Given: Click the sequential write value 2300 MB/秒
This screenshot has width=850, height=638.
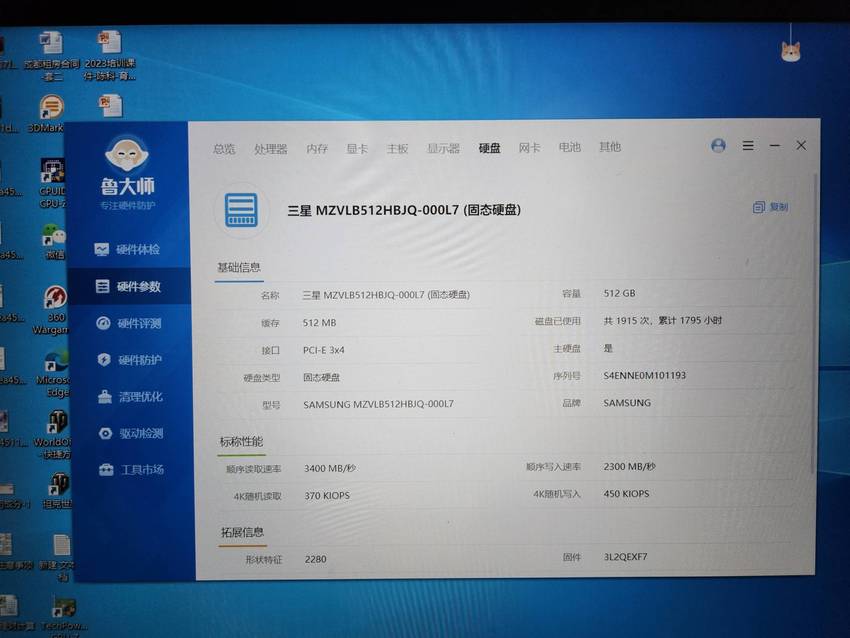Looking at the screenshot, I should (629, 467).
